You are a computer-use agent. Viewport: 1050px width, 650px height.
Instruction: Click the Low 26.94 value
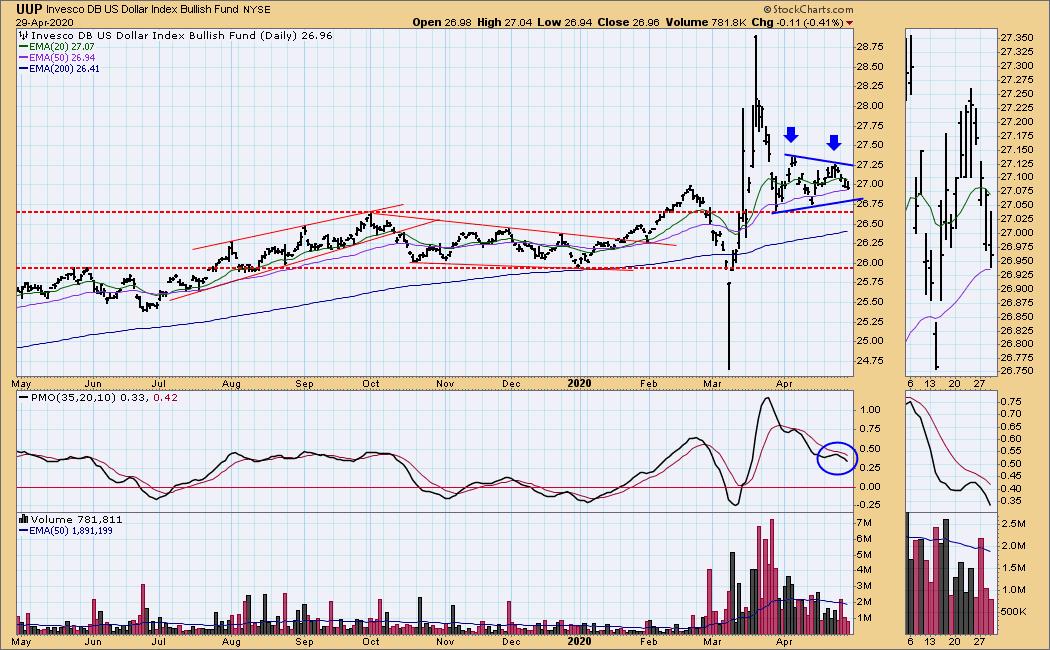564,22
